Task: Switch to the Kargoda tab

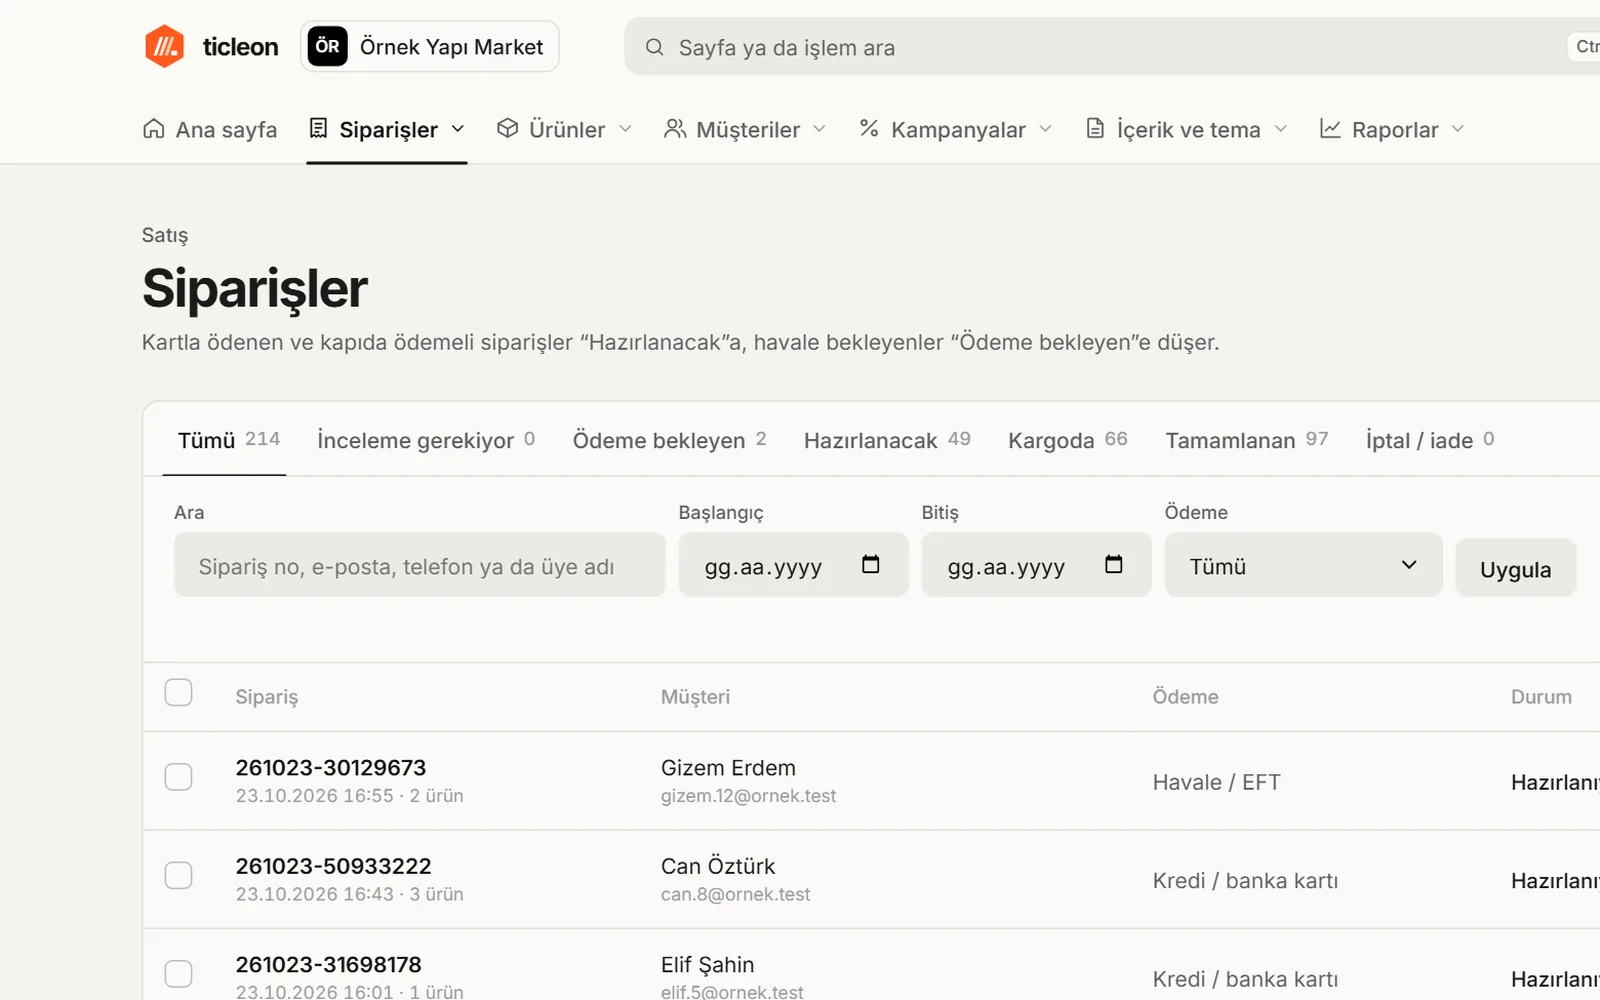Action: [1067, 440]
